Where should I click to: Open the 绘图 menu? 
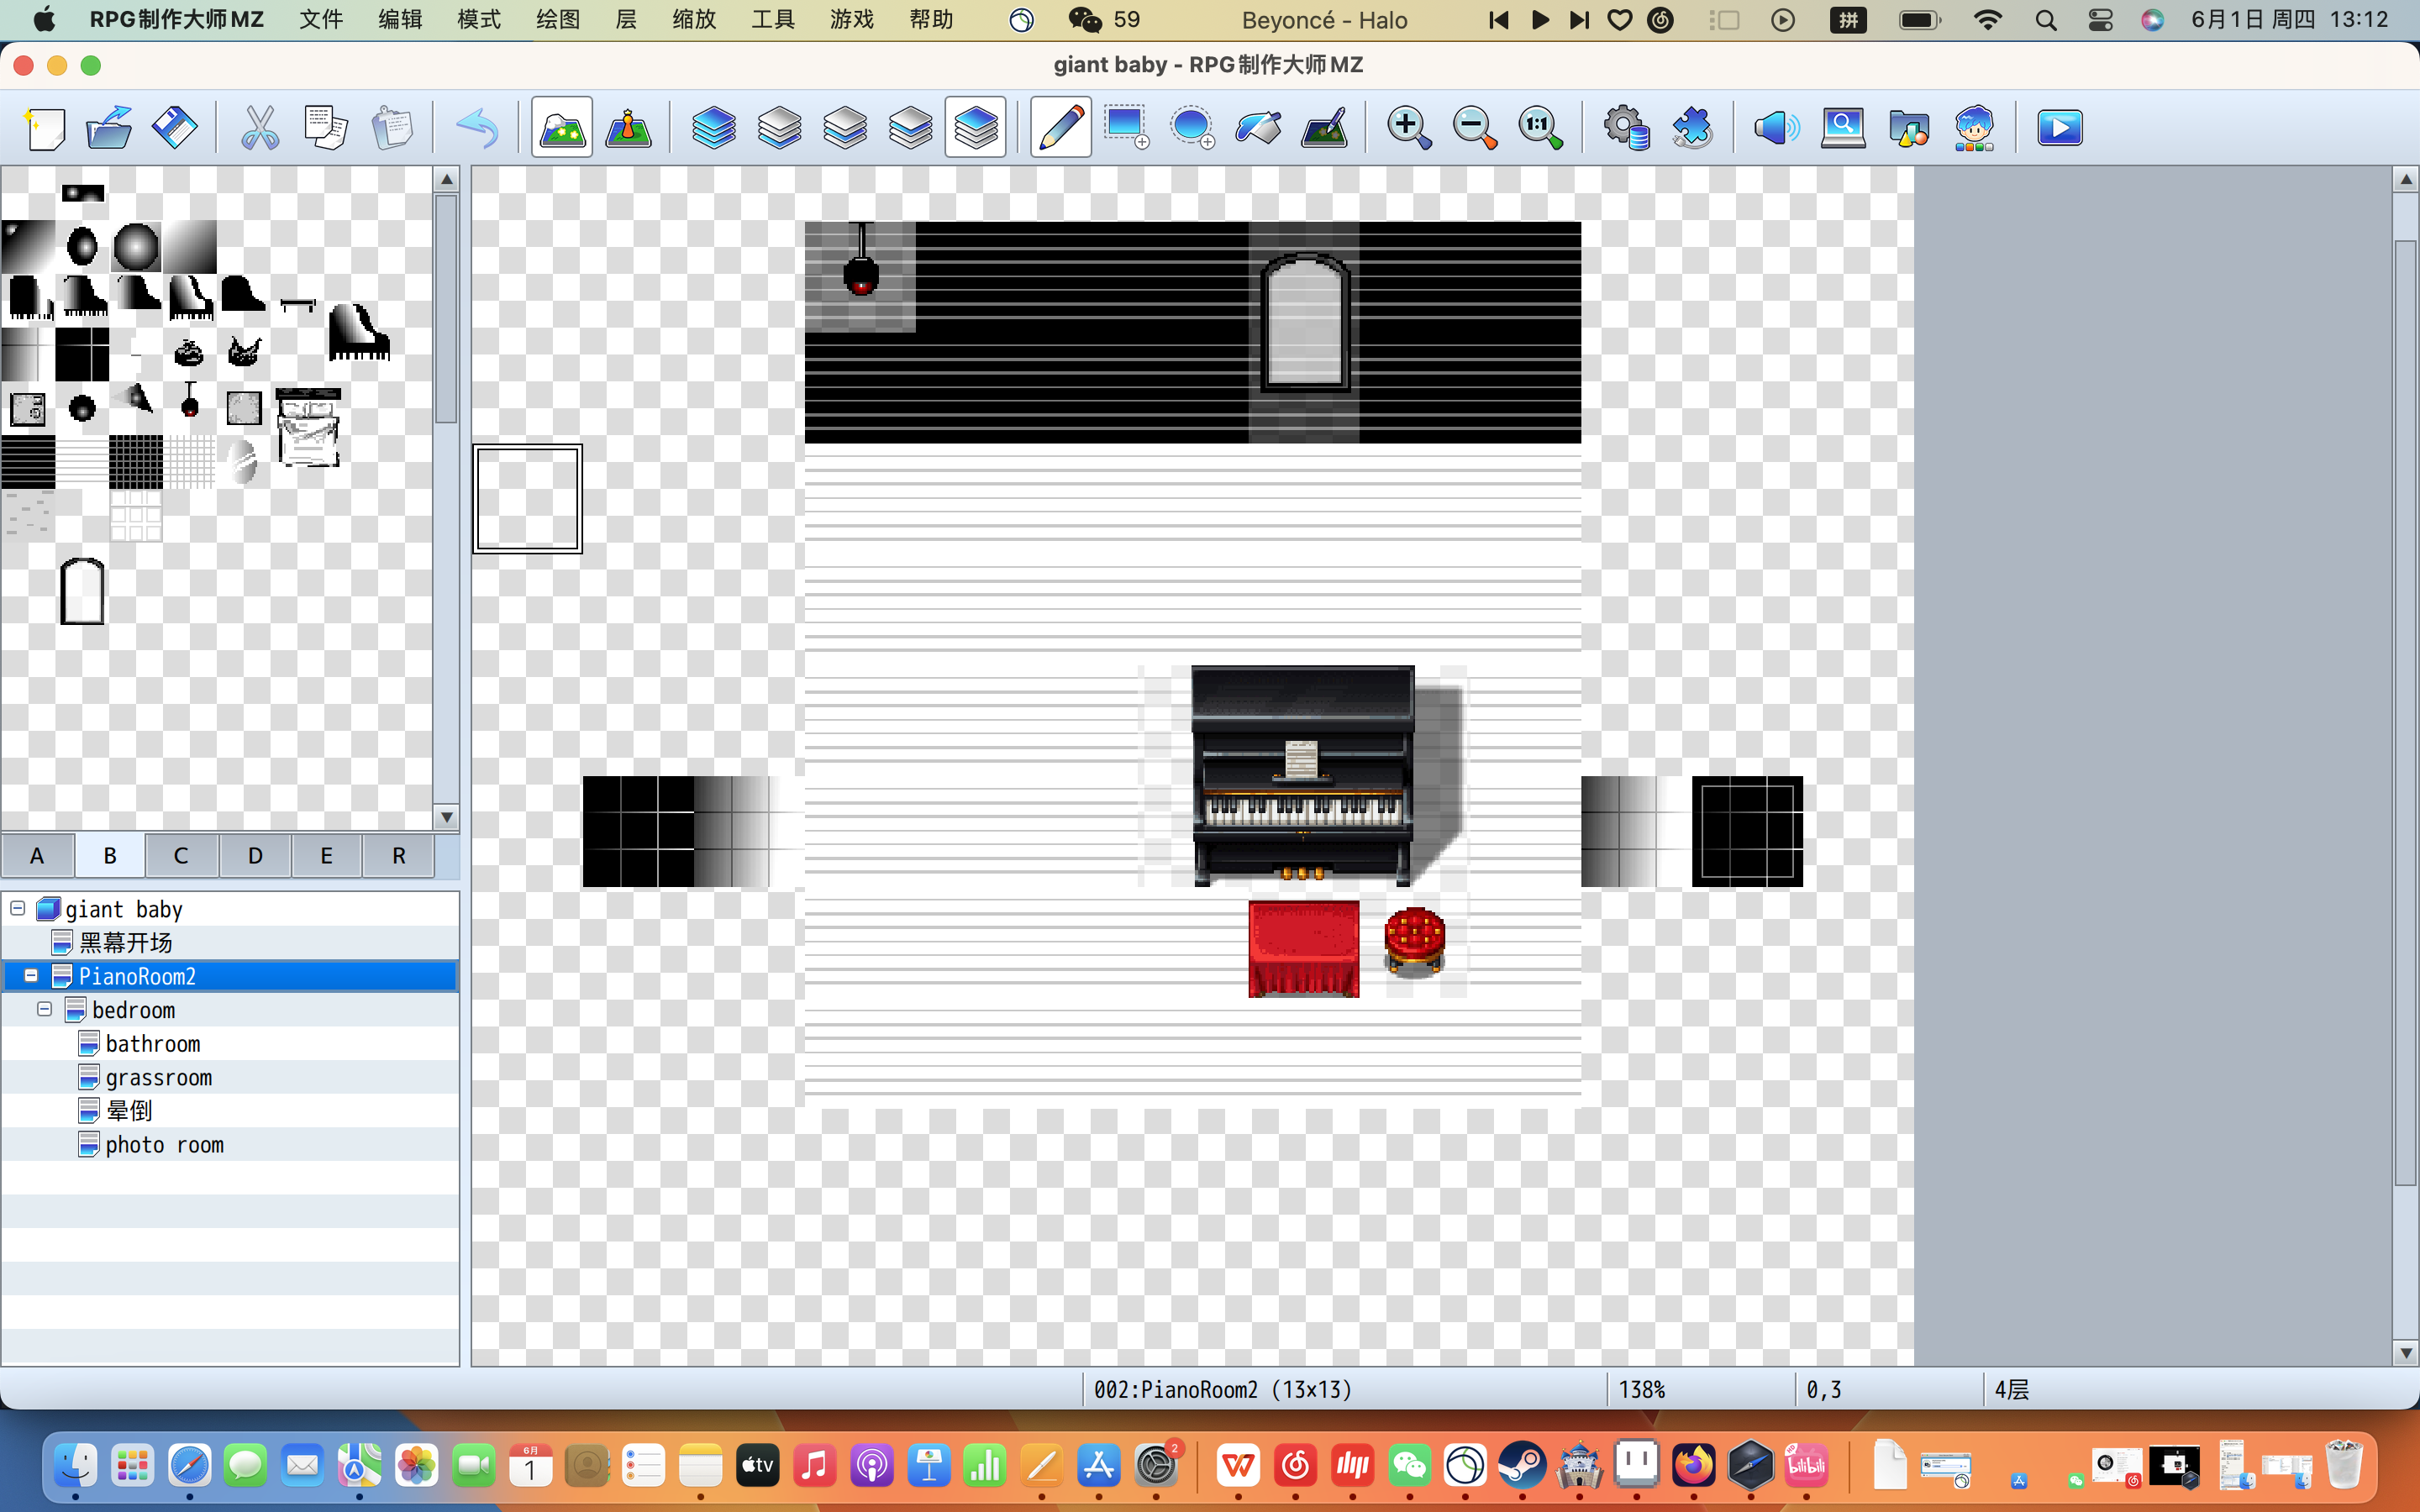click(557, 20)
